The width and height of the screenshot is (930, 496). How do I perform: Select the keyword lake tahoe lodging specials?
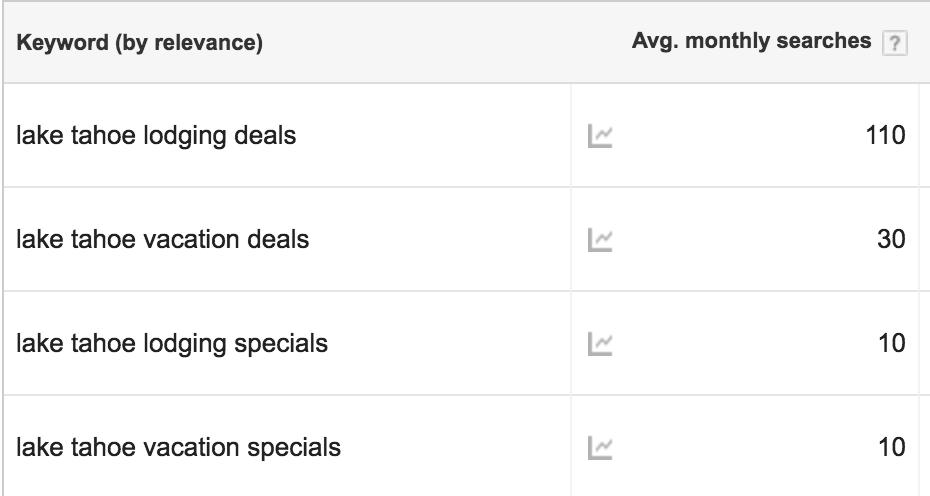[172, 344]
